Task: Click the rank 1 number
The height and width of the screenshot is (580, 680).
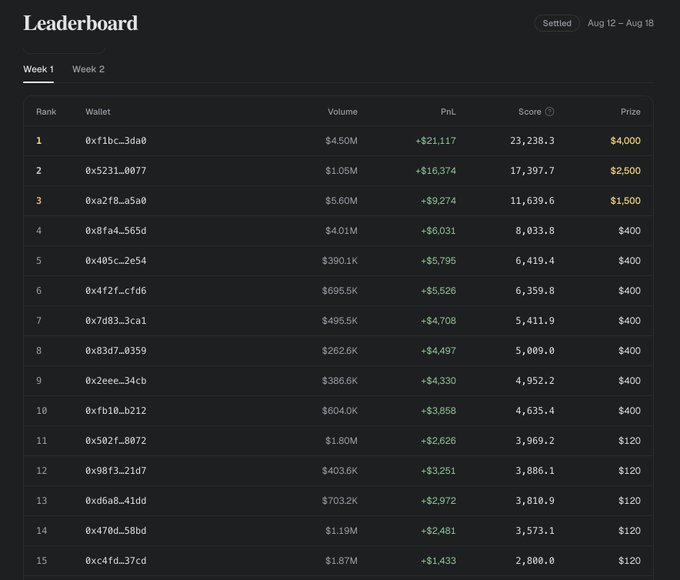Action: pos(39,141)
